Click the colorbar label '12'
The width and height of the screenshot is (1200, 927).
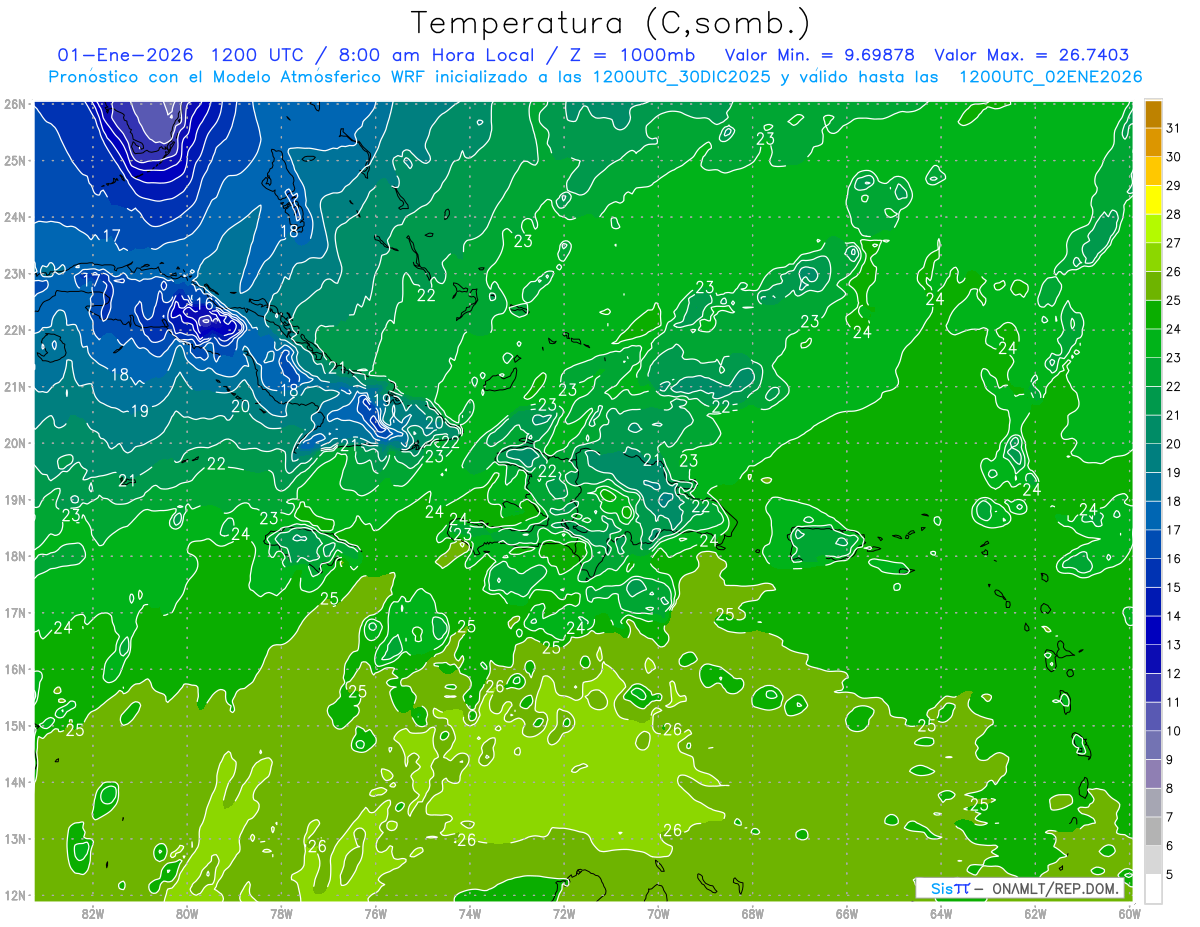[1173, 674]
